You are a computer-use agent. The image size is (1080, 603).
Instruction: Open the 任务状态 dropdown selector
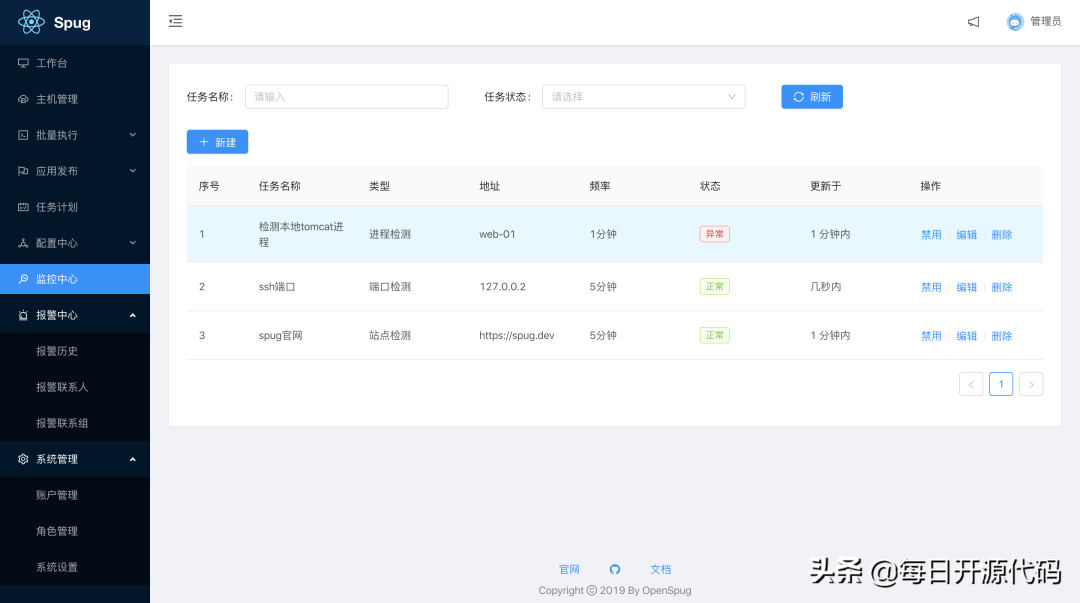pyautogui.click(x=643, y=97)
